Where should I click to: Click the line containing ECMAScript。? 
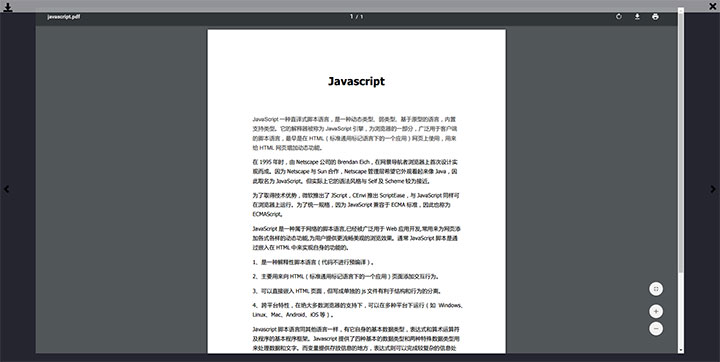tap(267, 214)
